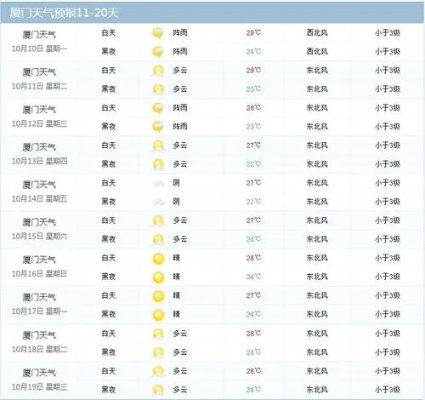Click the 阴 cloud icon for 10月14日 黑夜
The image size is (425, 400).
(x=158, y=202)
